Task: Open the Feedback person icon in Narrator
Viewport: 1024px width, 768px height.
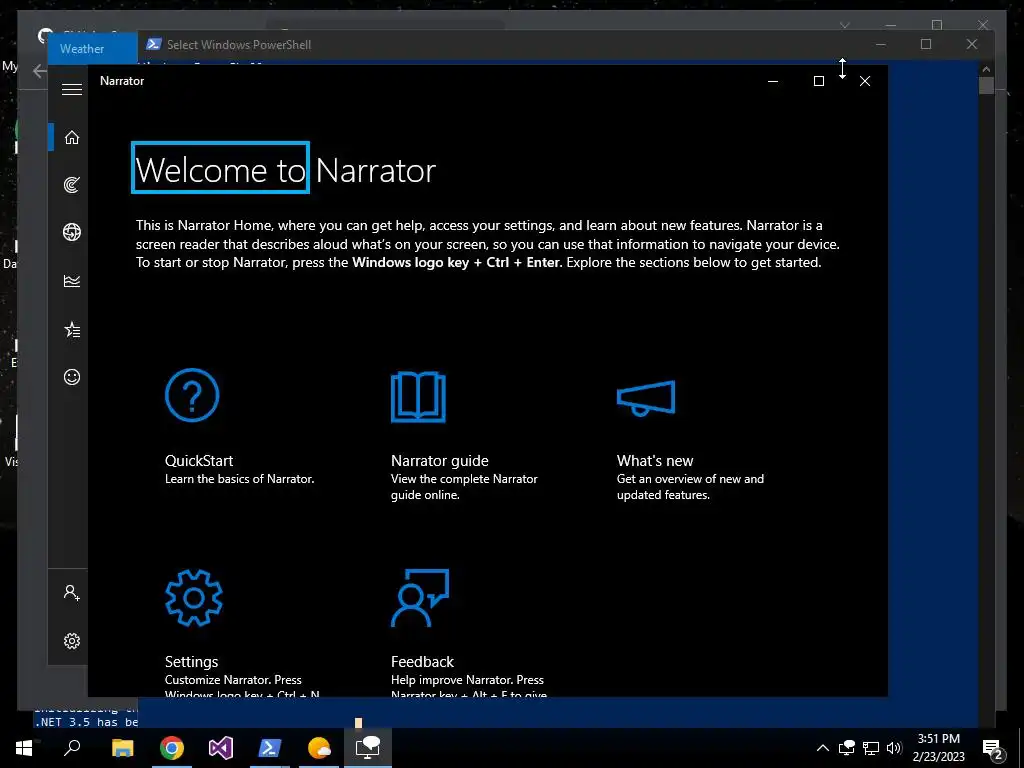Action: (x=420, y=598)
